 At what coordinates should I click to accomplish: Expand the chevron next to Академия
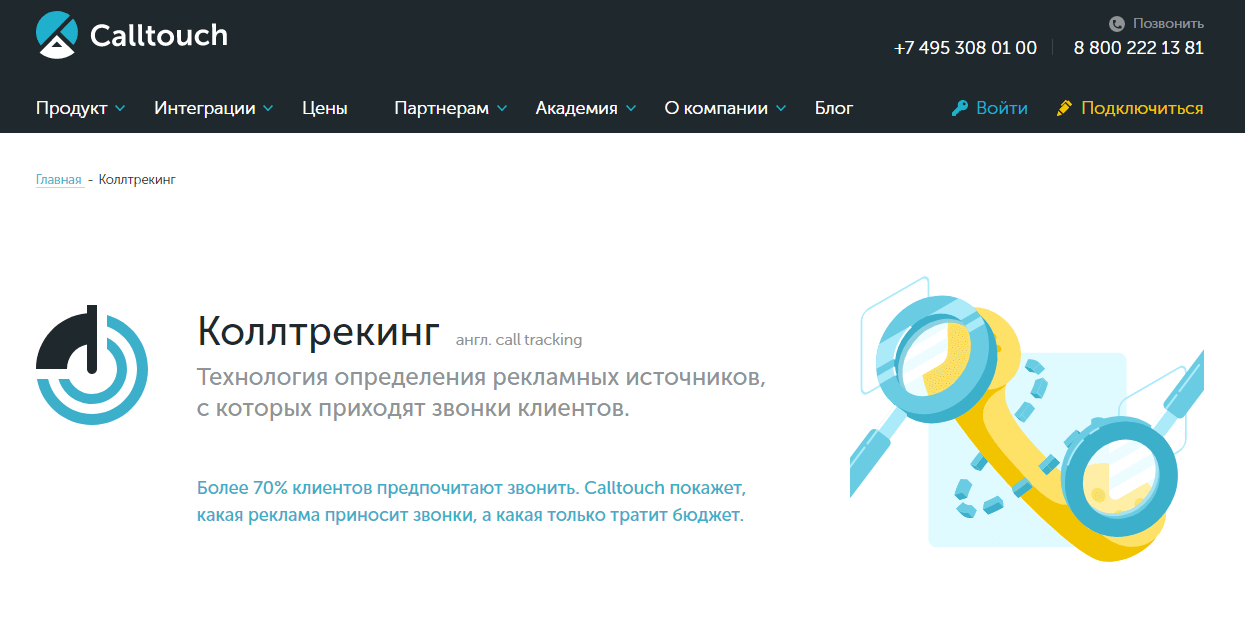click(x=630, y=108)
